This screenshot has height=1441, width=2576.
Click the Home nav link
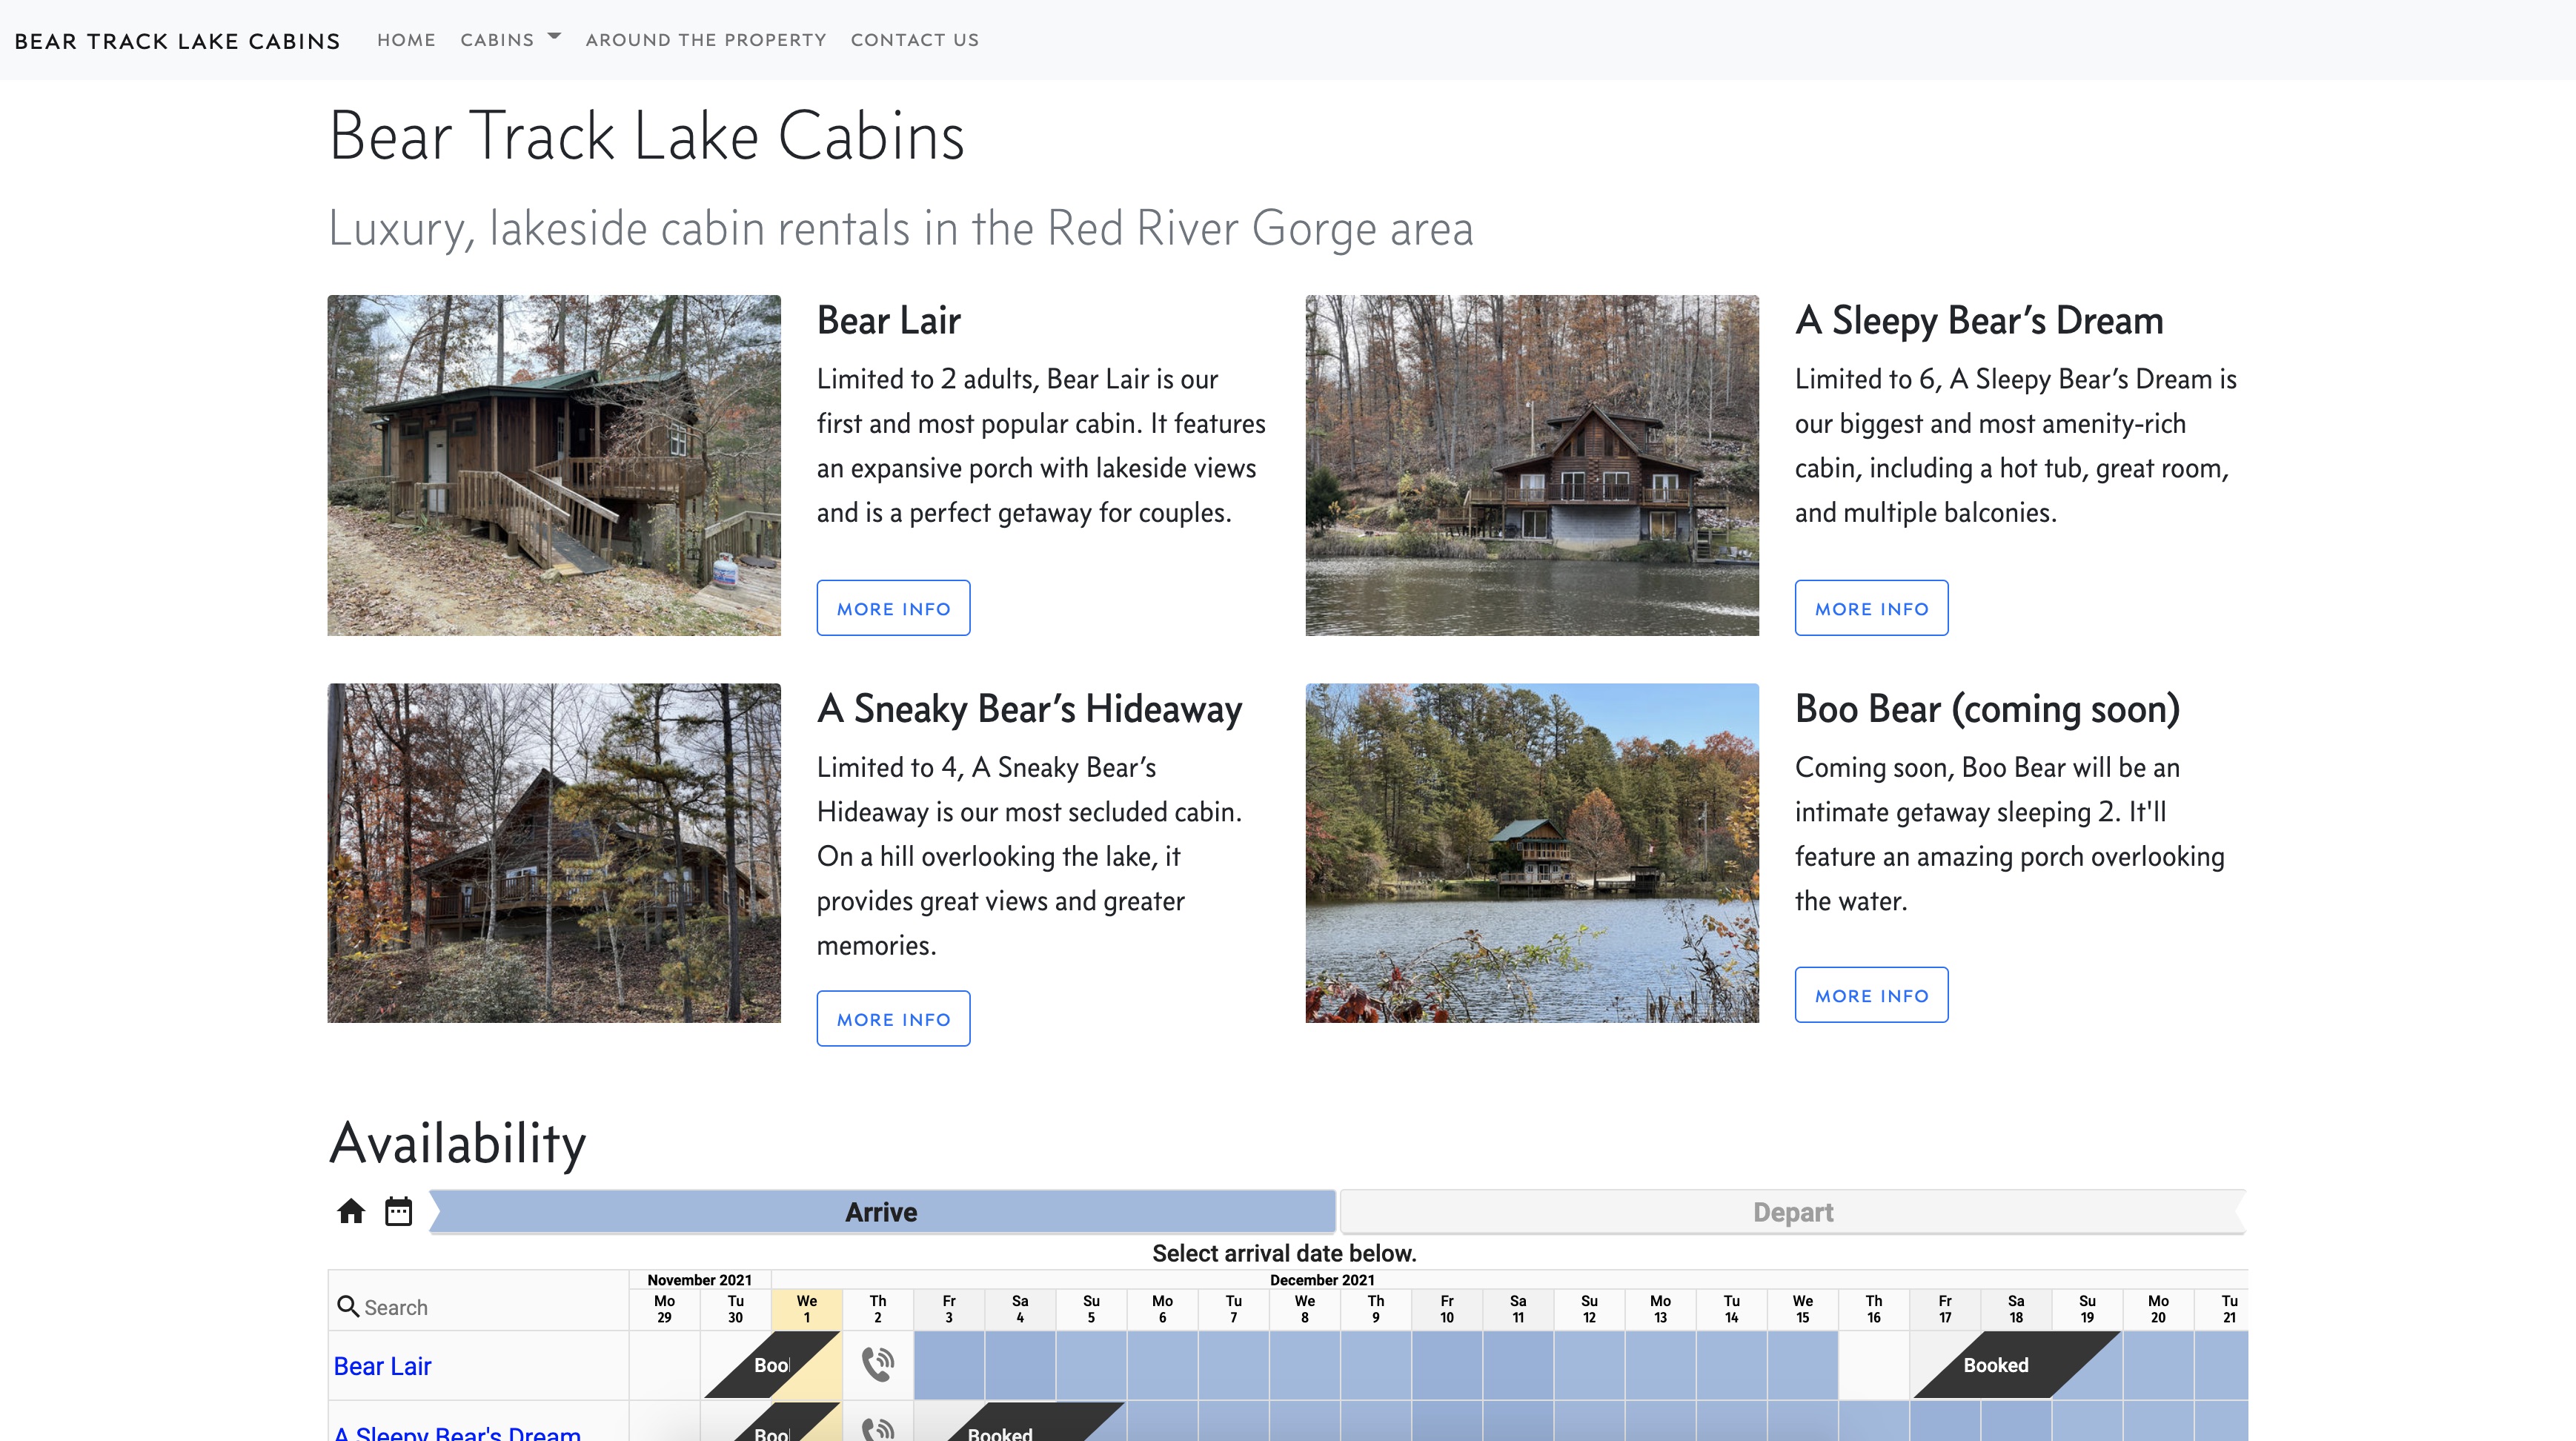[x=406, y=40]
